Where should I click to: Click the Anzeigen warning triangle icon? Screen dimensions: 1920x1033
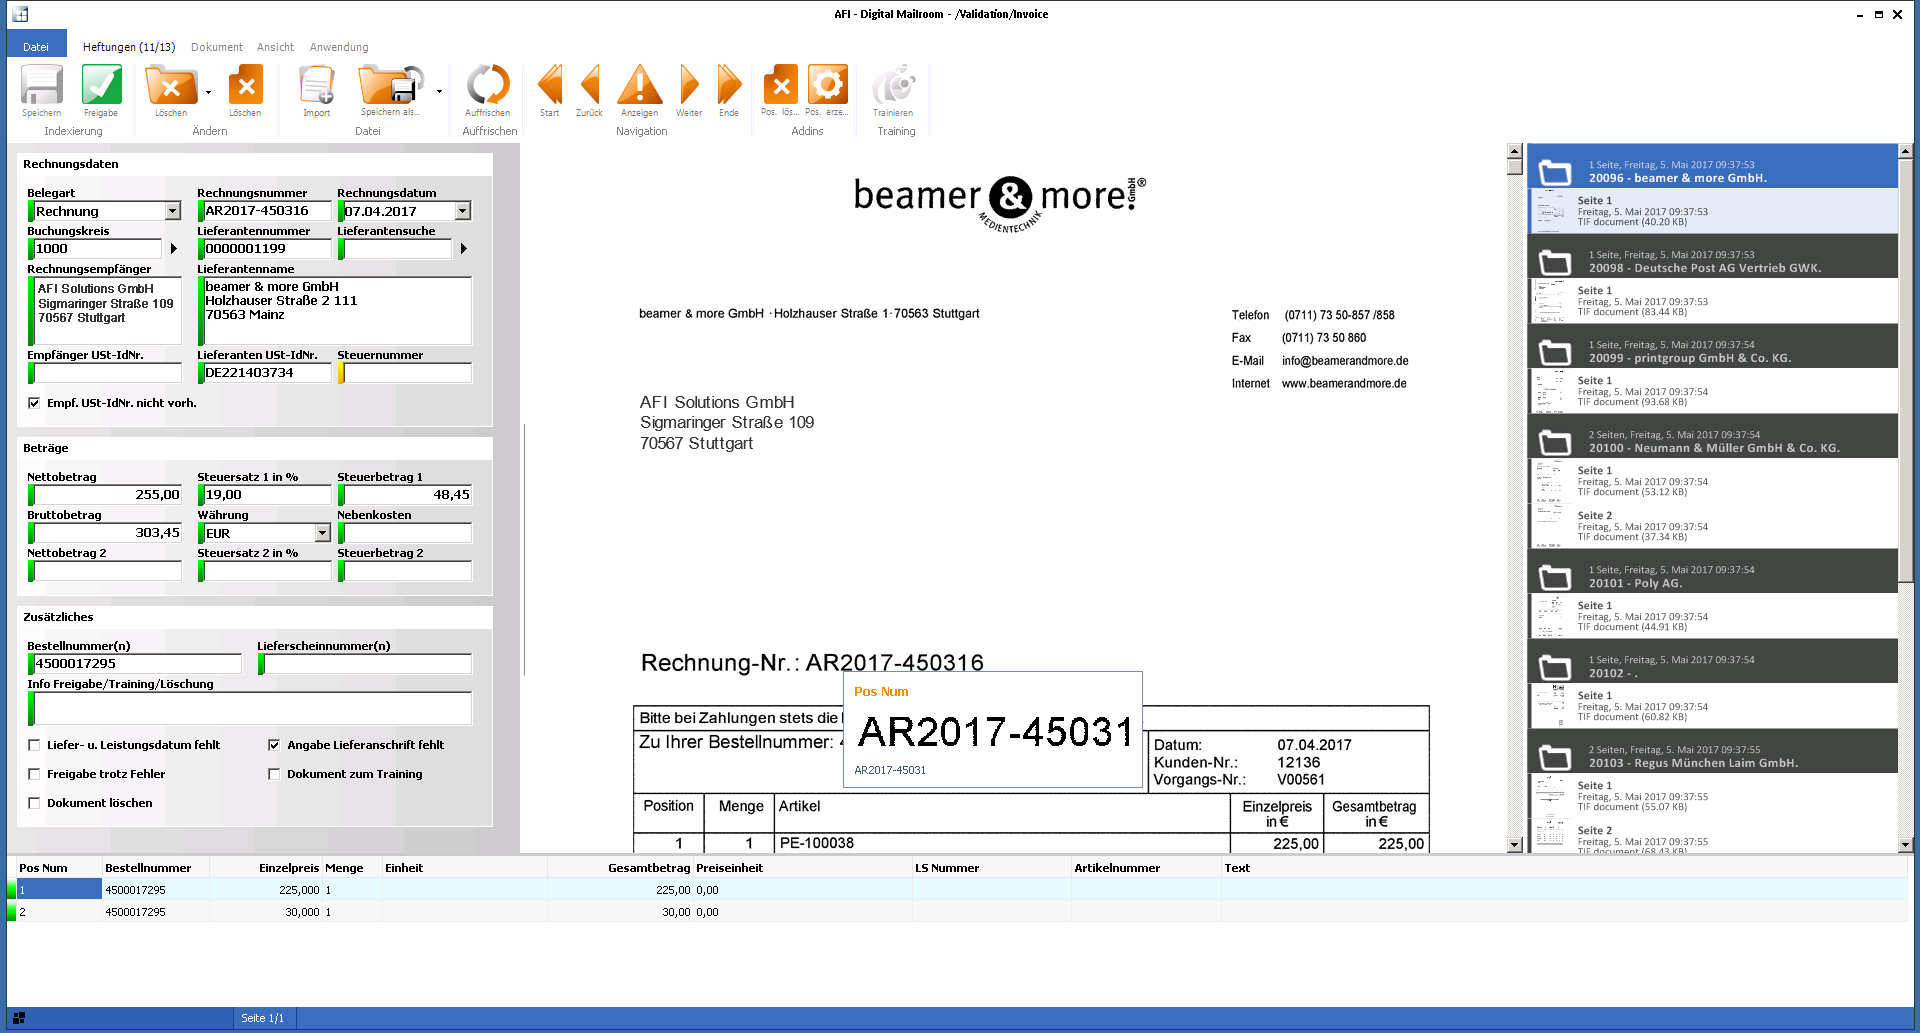639,87
